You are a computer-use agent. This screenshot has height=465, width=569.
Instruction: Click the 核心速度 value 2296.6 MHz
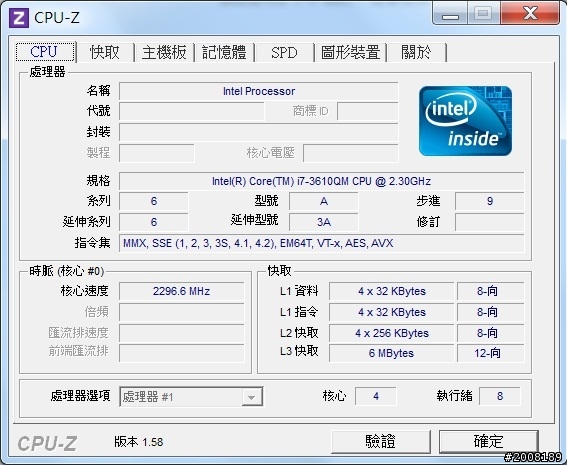click(x=181, y=291)
